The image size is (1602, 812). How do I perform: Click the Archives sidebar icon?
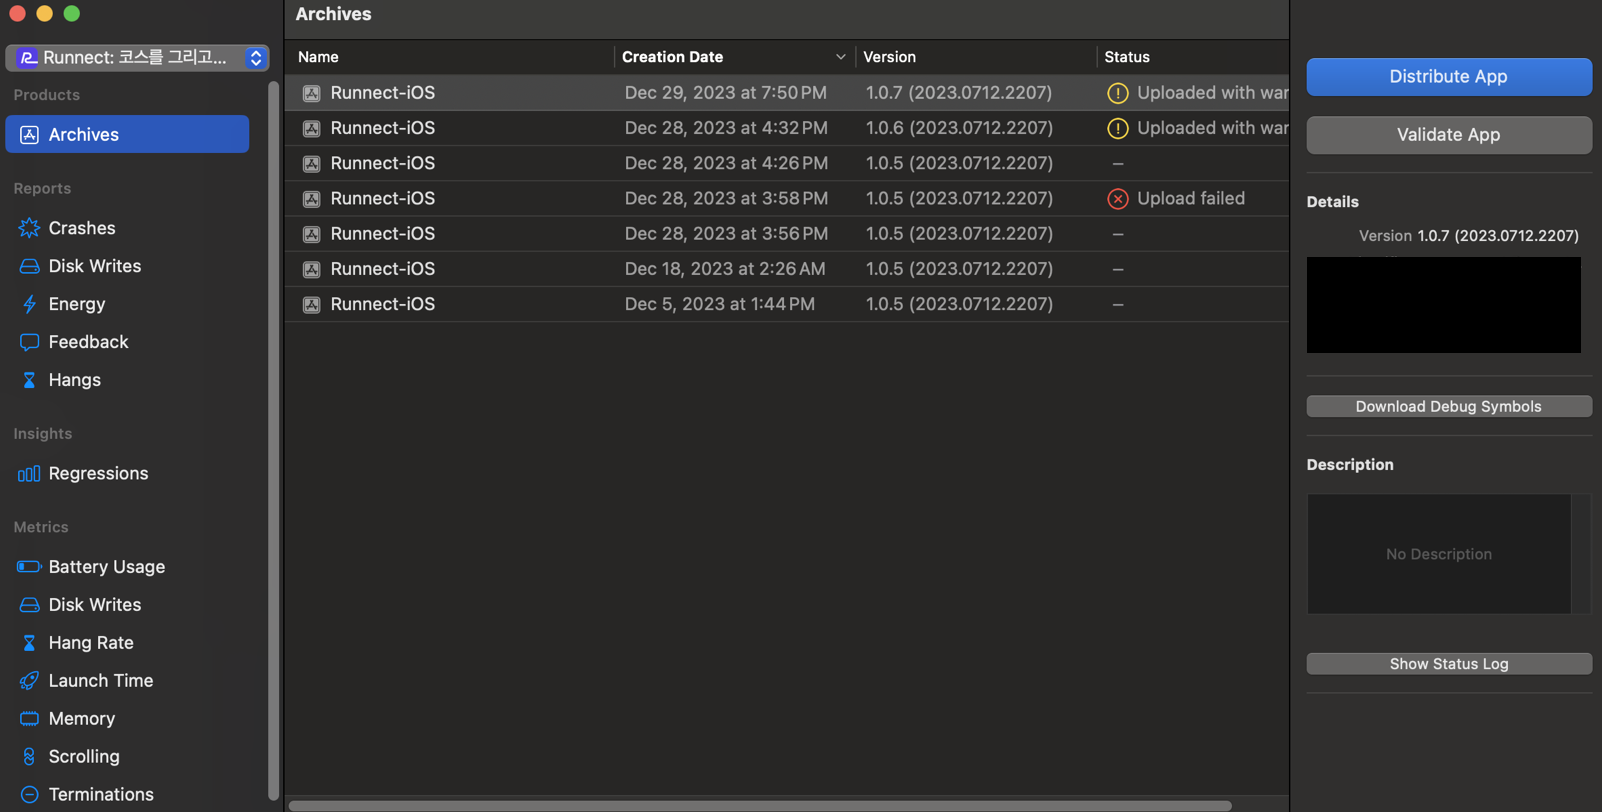(29, 134)
